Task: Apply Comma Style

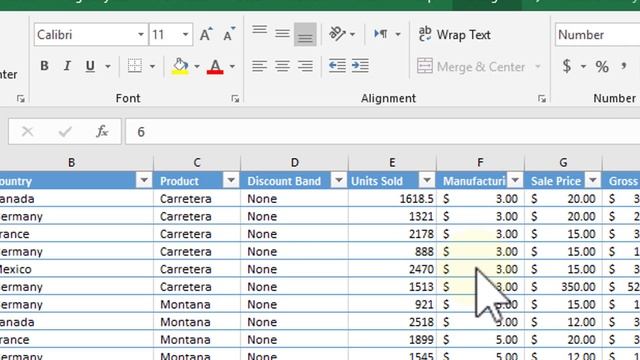Action: (x=624, y=66)
